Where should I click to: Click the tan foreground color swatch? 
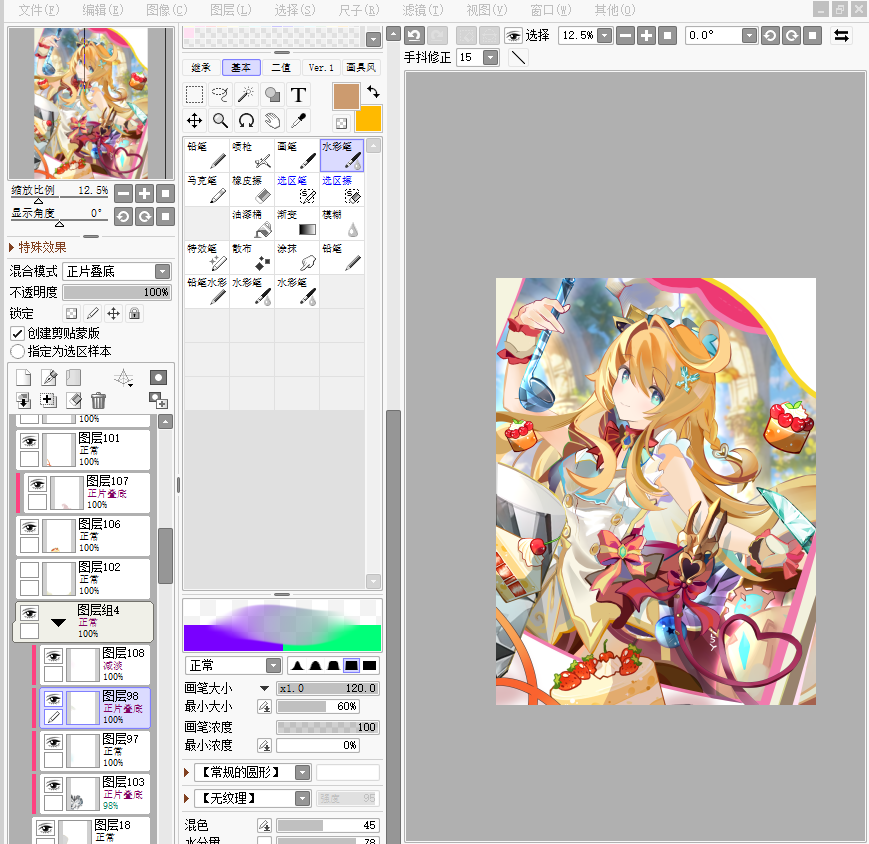346,96
